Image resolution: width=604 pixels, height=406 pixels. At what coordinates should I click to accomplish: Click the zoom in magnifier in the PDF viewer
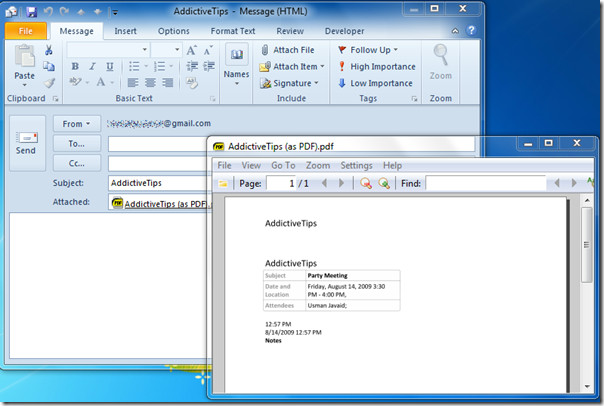click(x=384, y=183)
